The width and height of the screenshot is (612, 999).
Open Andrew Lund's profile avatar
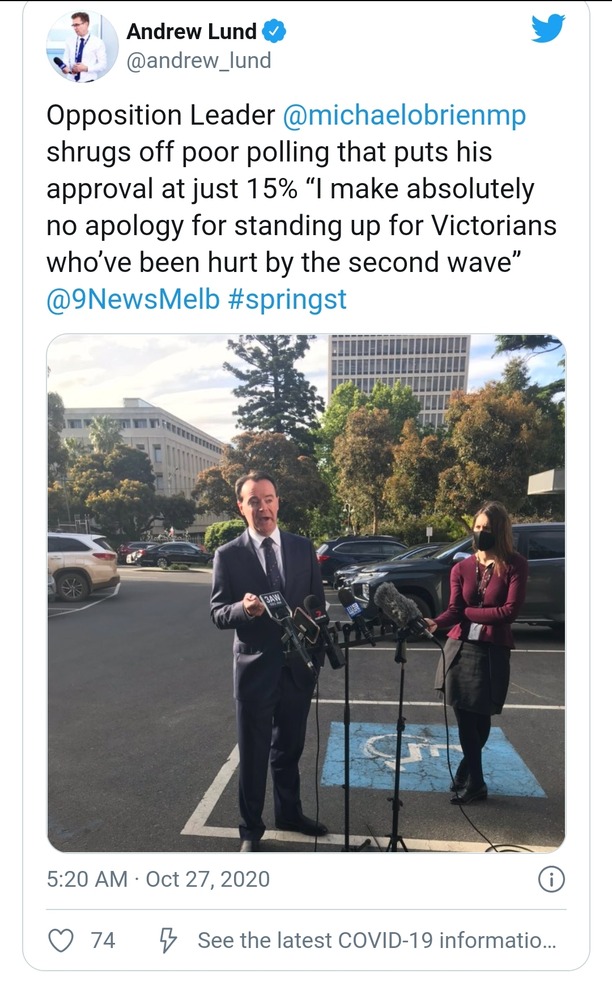click(x=82, y=47)
